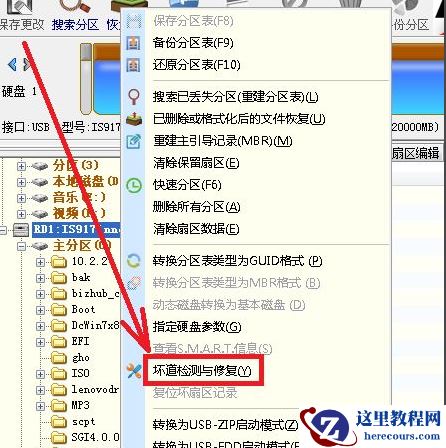The image size is (446, 448).
Task: Select the 本地磁盘 tree label
Action: [86, 182]
